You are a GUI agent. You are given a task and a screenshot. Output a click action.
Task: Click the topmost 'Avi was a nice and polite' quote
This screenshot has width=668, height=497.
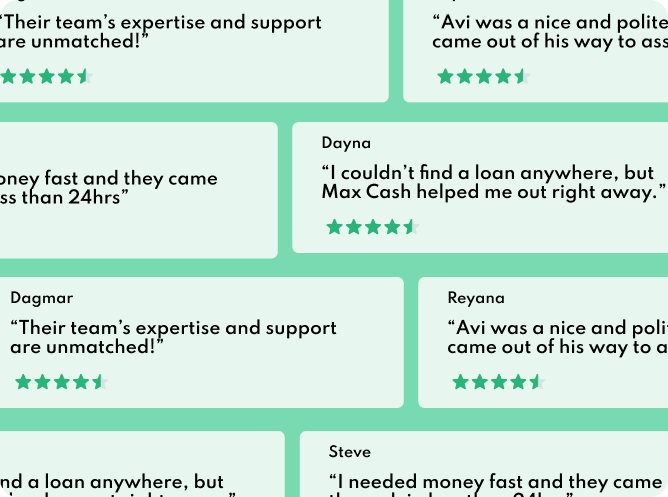pyautogui.click(x=549, y=31)
